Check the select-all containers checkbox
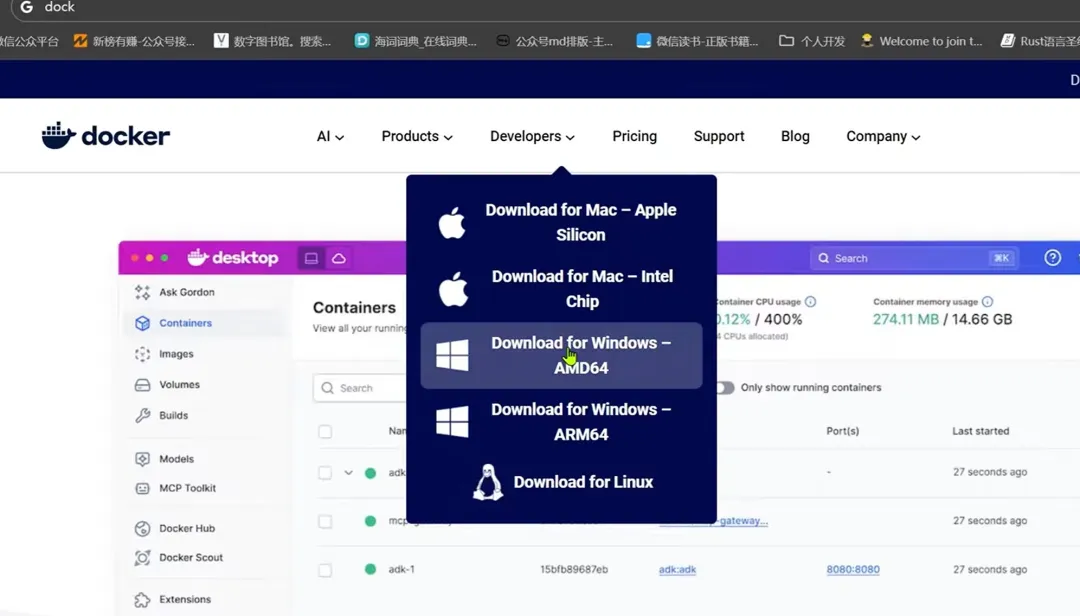1080x616 pixels. click(325, 431)
